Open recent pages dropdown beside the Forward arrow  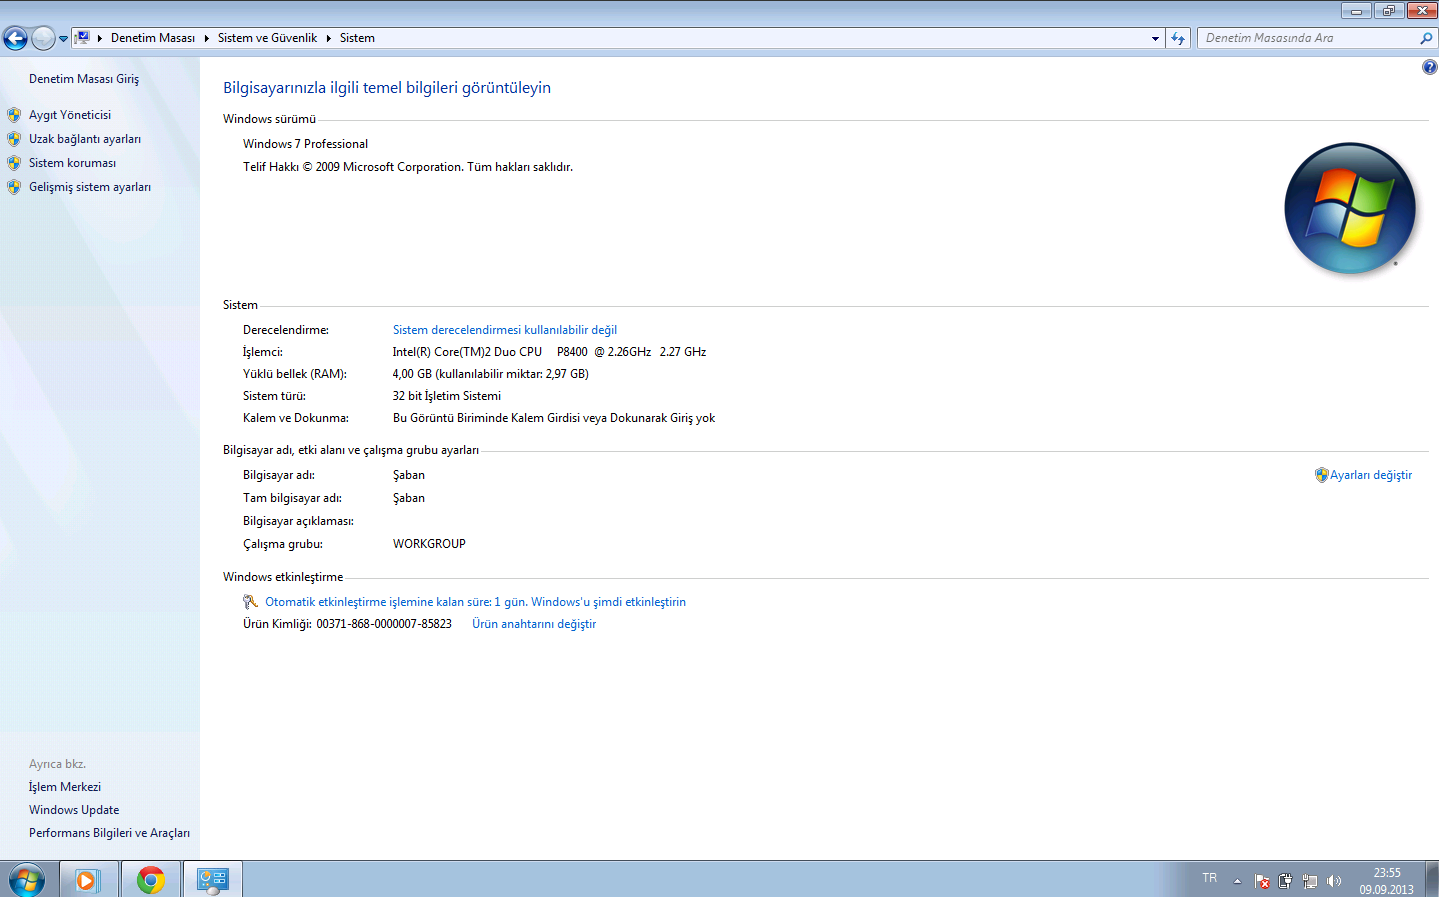click(x=63, y=39)
